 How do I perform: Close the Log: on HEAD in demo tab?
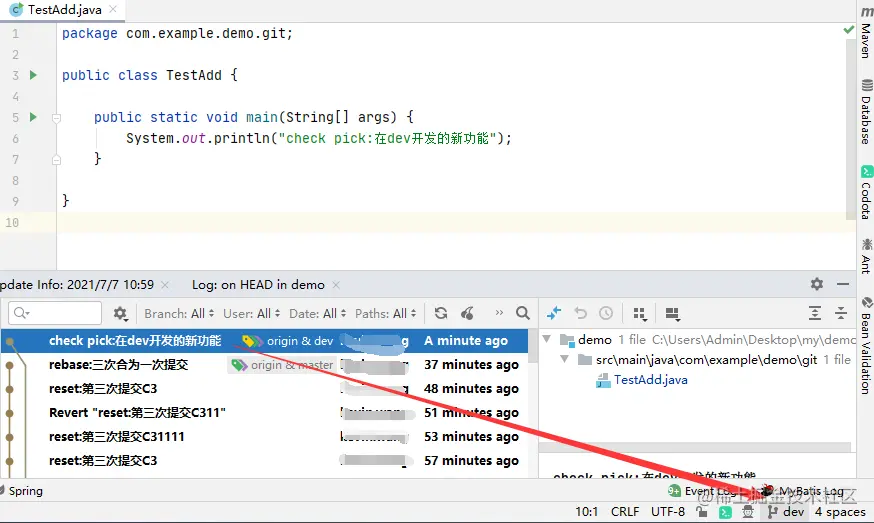(336, 285)
